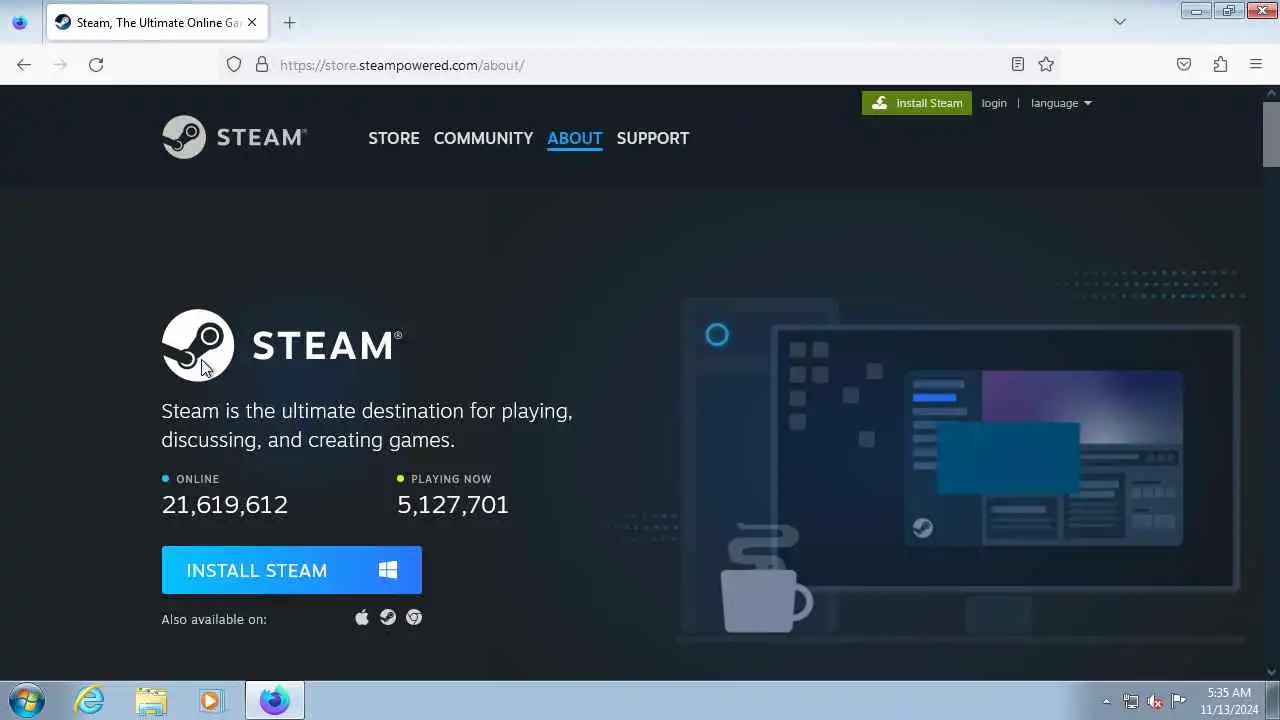Image resolution: width=1280 pixels, height=720 pixels.
Task: Click the padlock site information icon
Action: click(262, 65)
